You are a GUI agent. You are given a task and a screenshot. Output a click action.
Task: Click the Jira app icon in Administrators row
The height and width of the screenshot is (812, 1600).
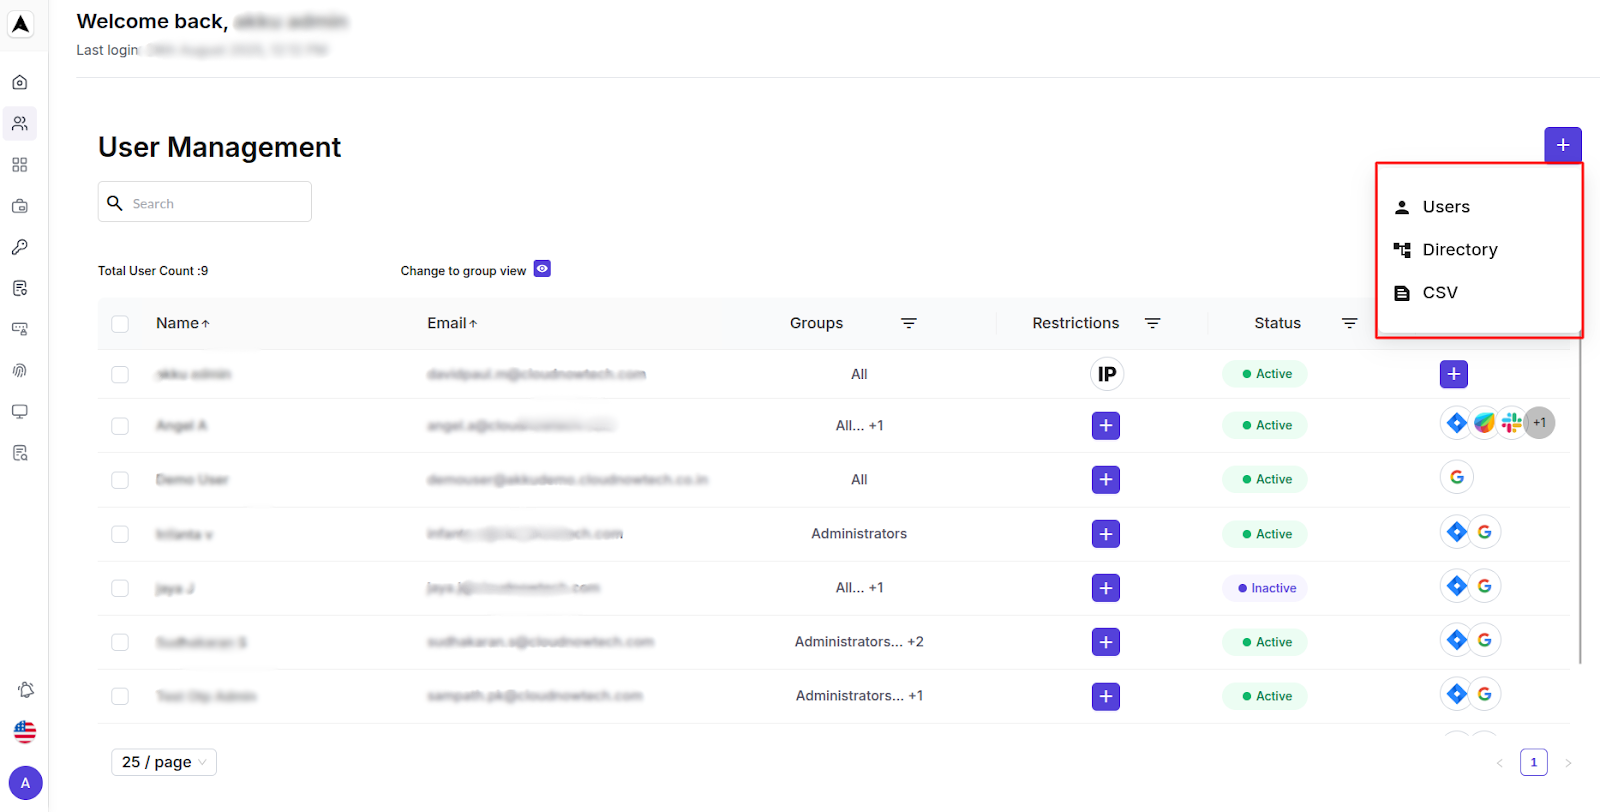pyautogui.click(x=1457, y=532)
